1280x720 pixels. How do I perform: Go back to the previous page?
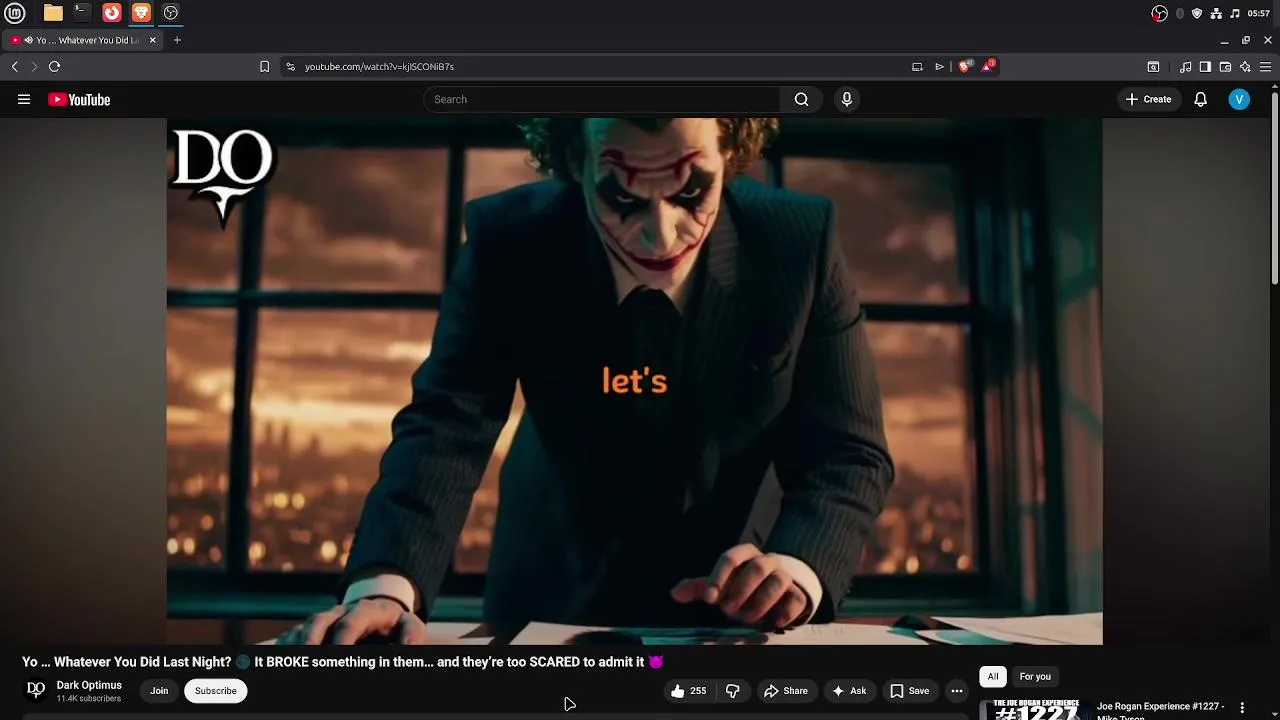(15, 67)
